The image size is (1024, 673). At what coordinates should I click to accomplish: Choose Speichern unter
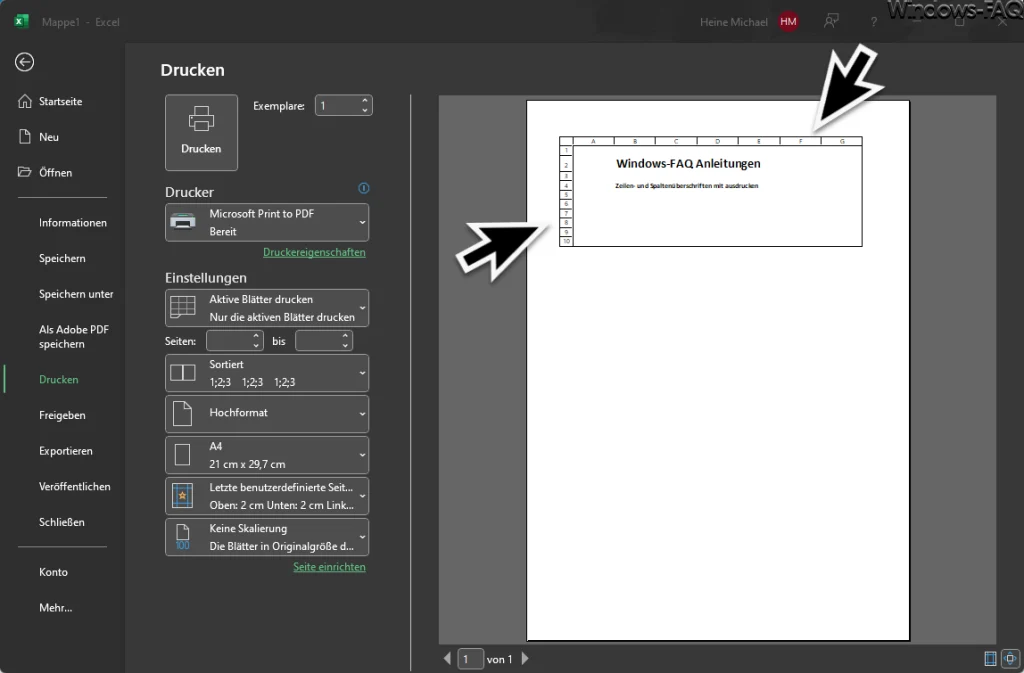76,294
